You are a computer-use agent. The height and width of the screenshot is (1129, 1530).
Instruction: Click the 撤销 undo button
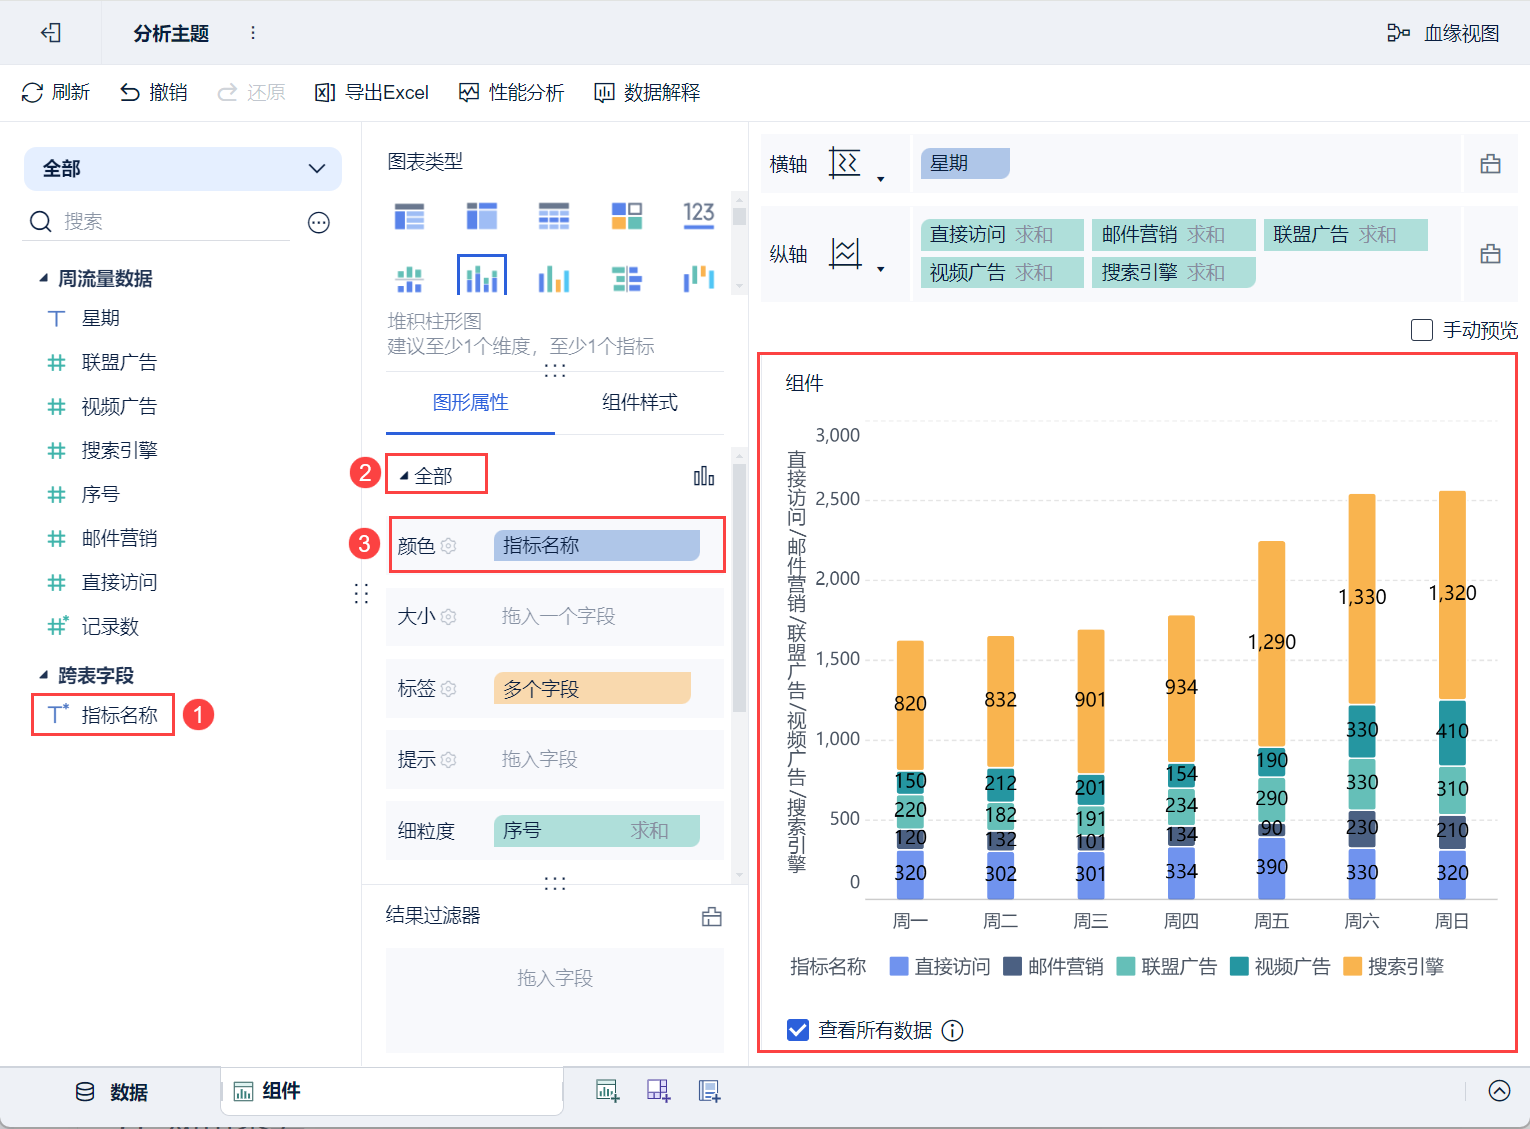point(154,93)
